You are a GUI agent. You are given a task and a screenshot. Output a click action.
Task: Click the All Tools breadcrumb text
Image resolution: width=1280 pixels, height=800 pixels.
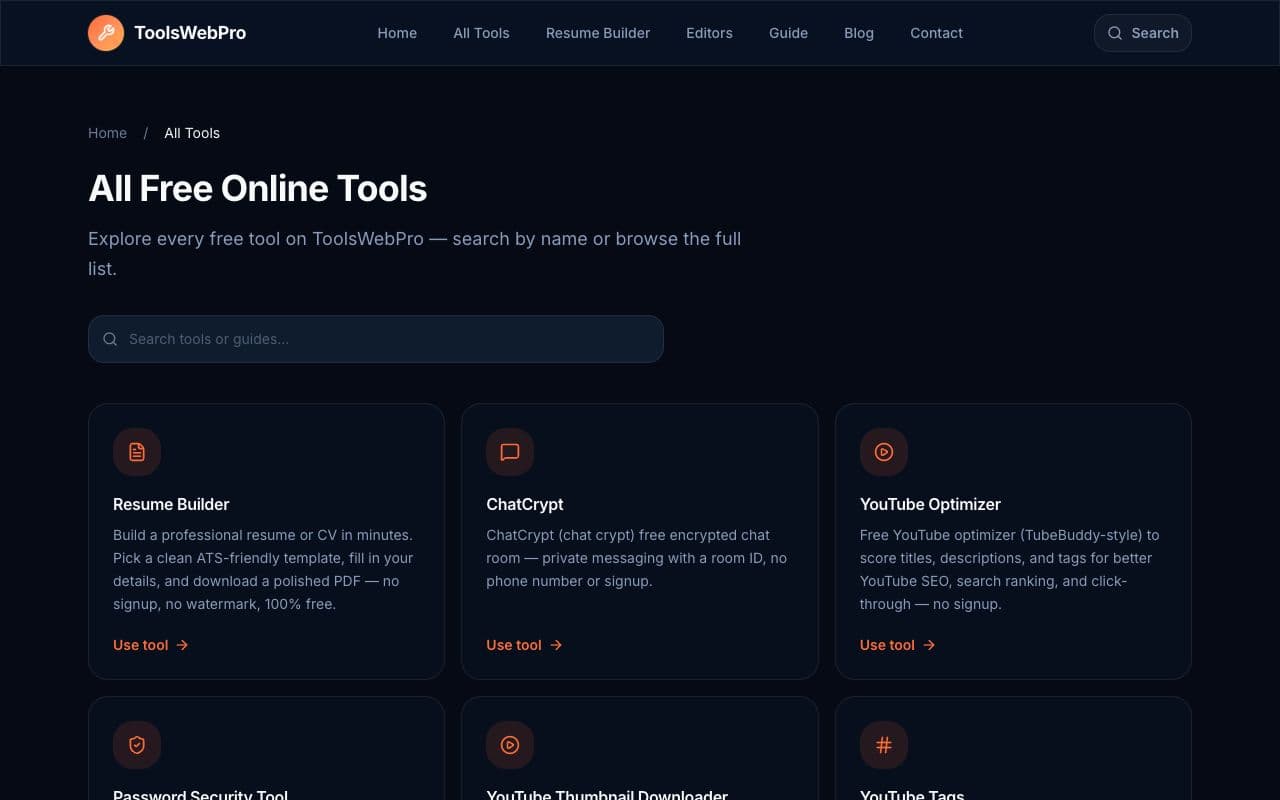pos(192,133)
